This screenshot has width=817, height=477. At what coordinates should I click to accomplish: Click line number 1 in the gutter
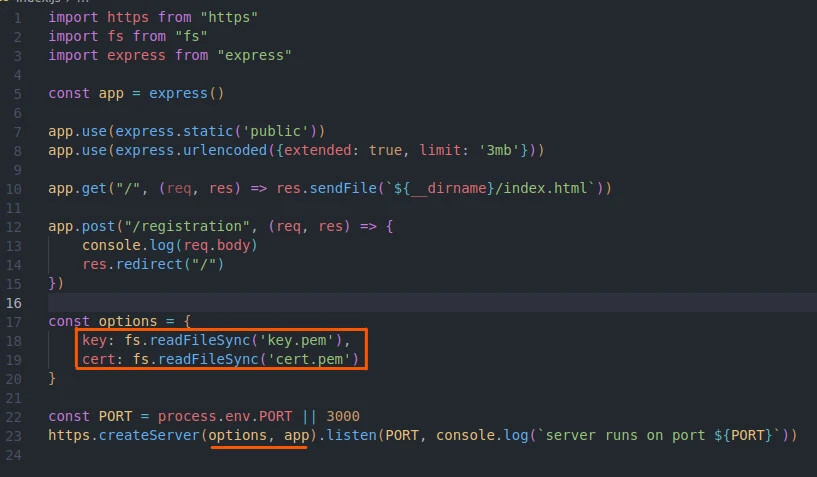click(x=17, y=19)
